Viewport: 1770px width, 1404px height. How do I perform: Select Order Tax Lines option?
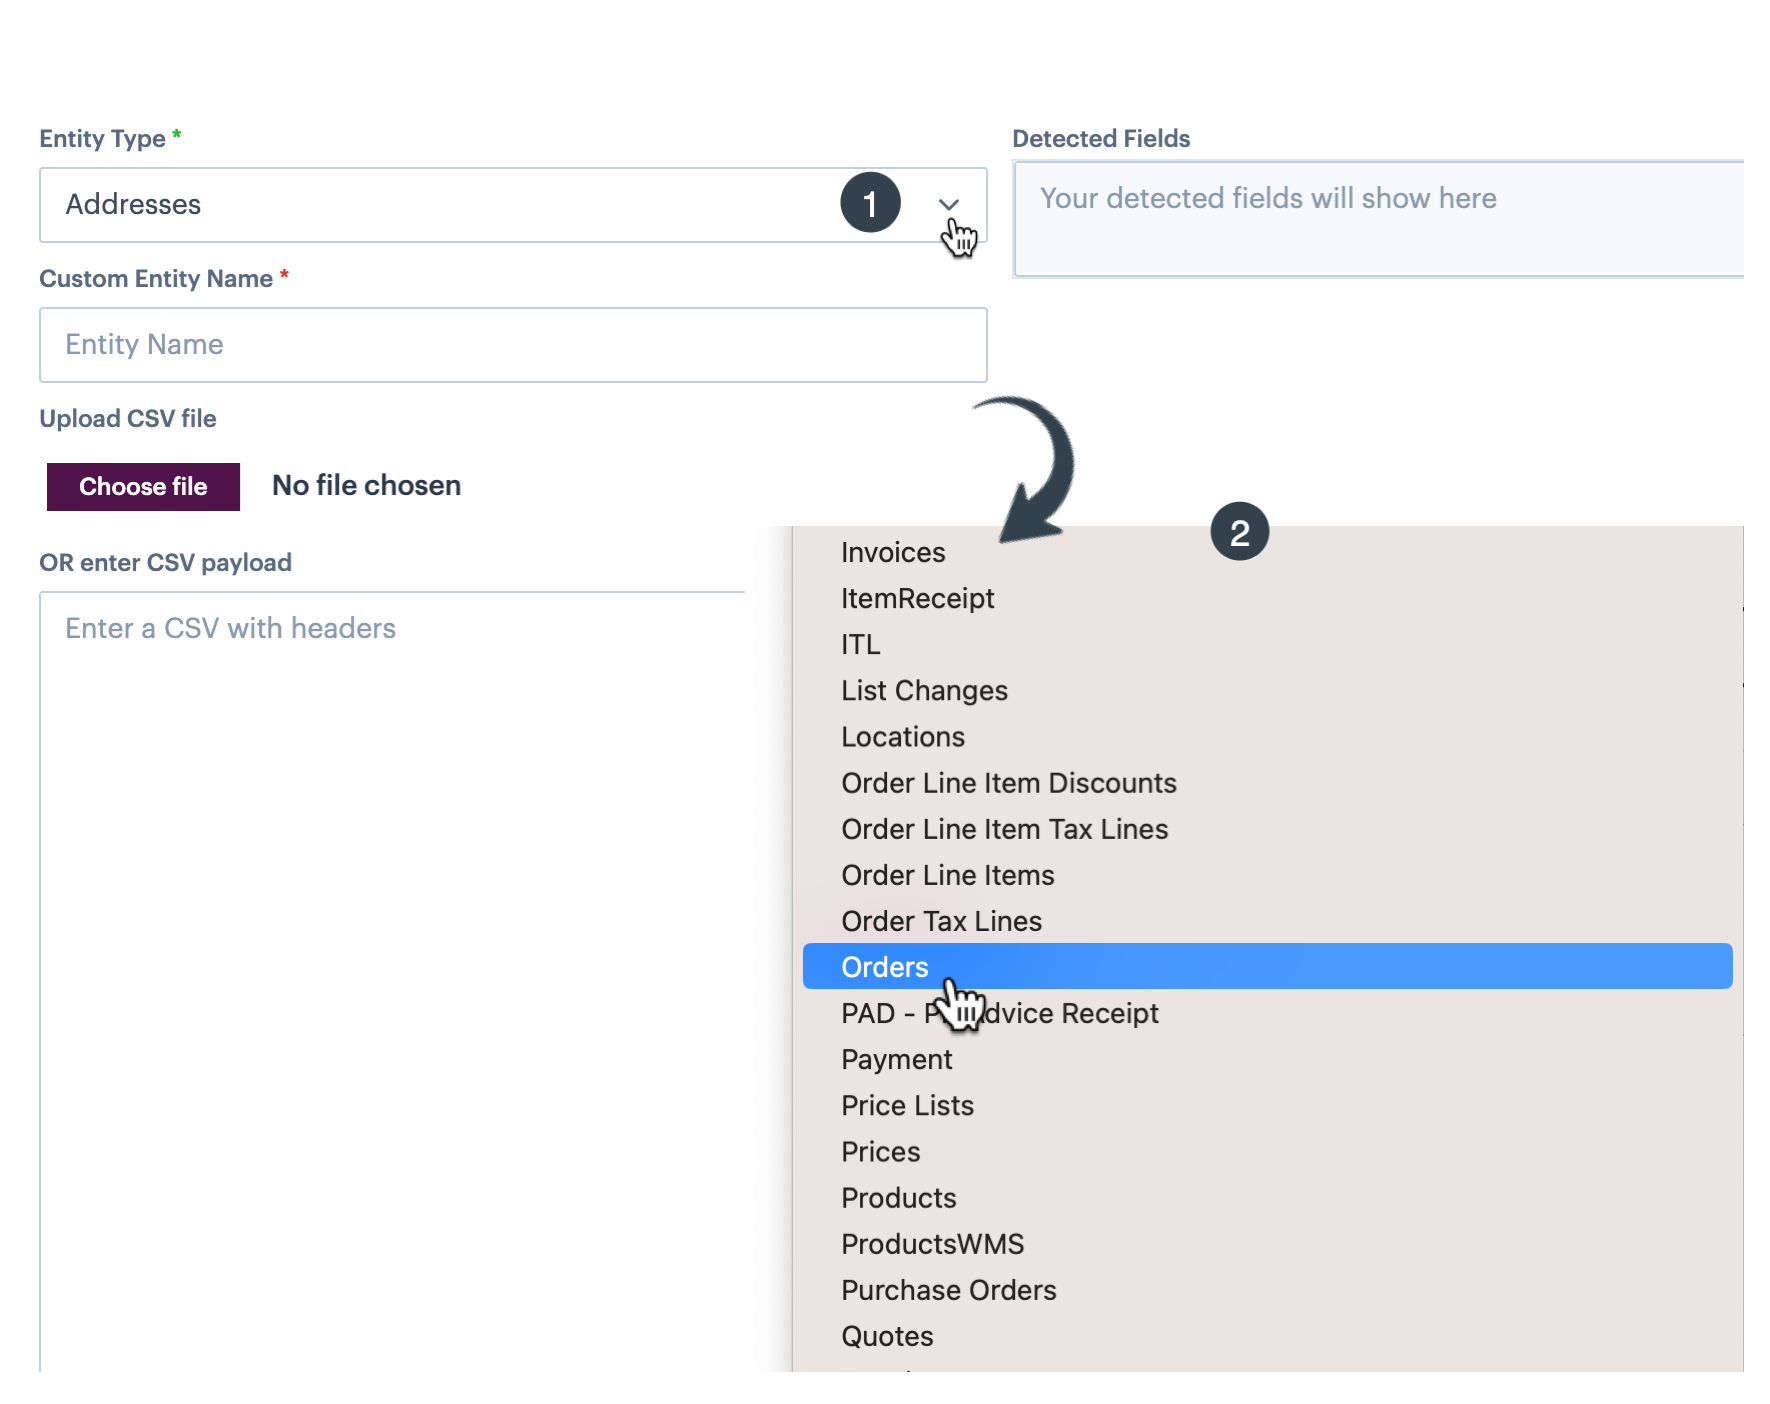(x=941, y=921)
